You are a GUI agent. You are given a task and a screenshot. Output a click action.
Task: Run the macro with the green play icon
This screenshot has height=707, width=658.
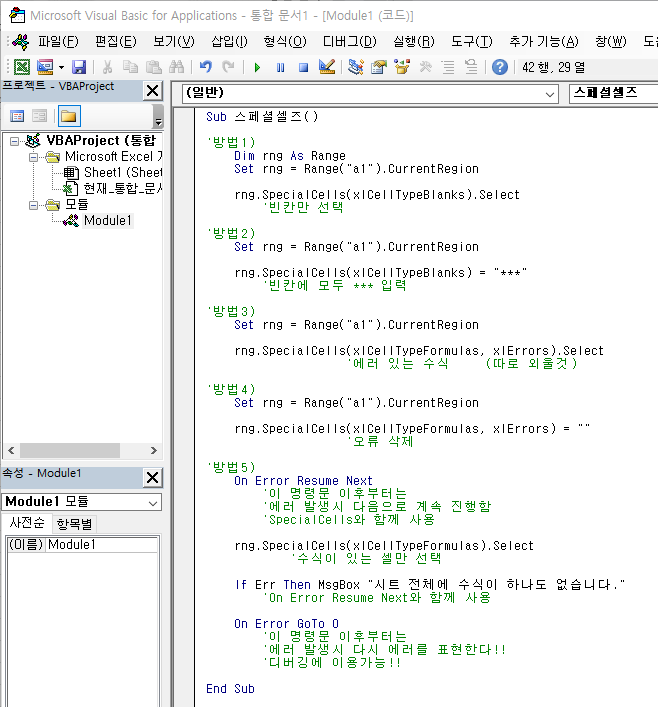[257, 68]
